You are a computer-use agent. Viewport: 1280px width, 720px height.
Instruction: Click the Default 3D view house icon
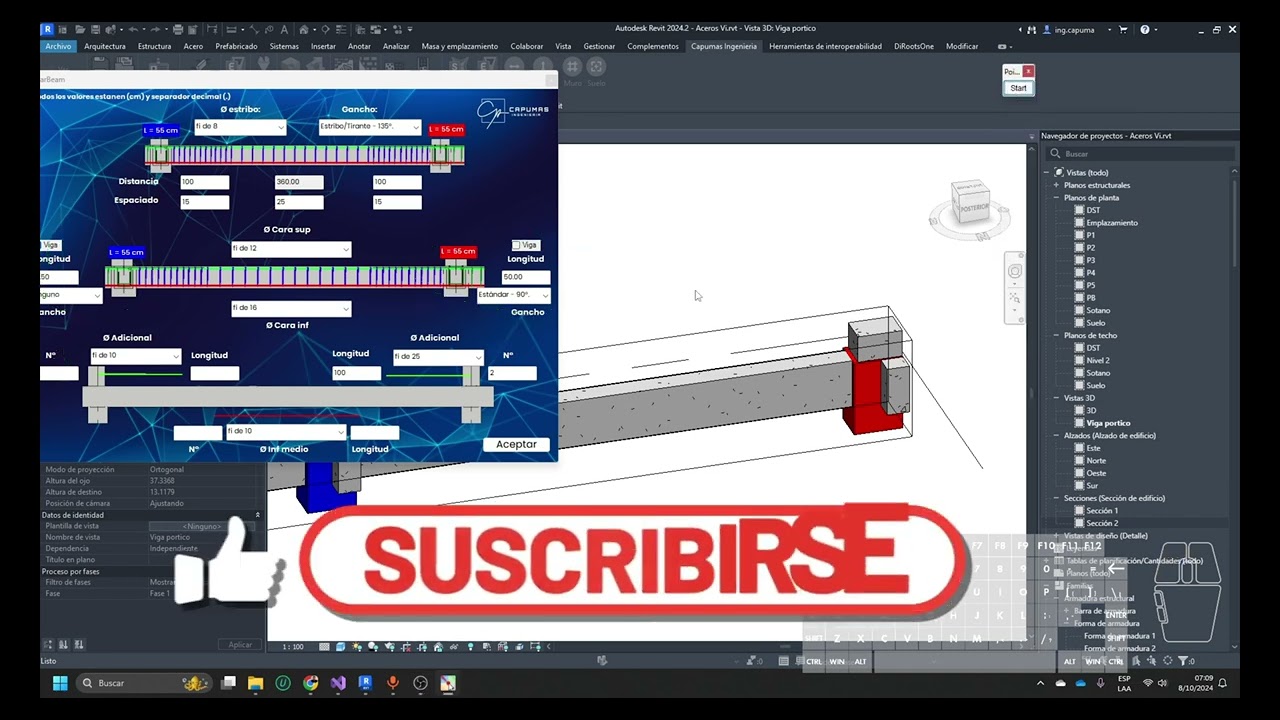tap(303, 30)
